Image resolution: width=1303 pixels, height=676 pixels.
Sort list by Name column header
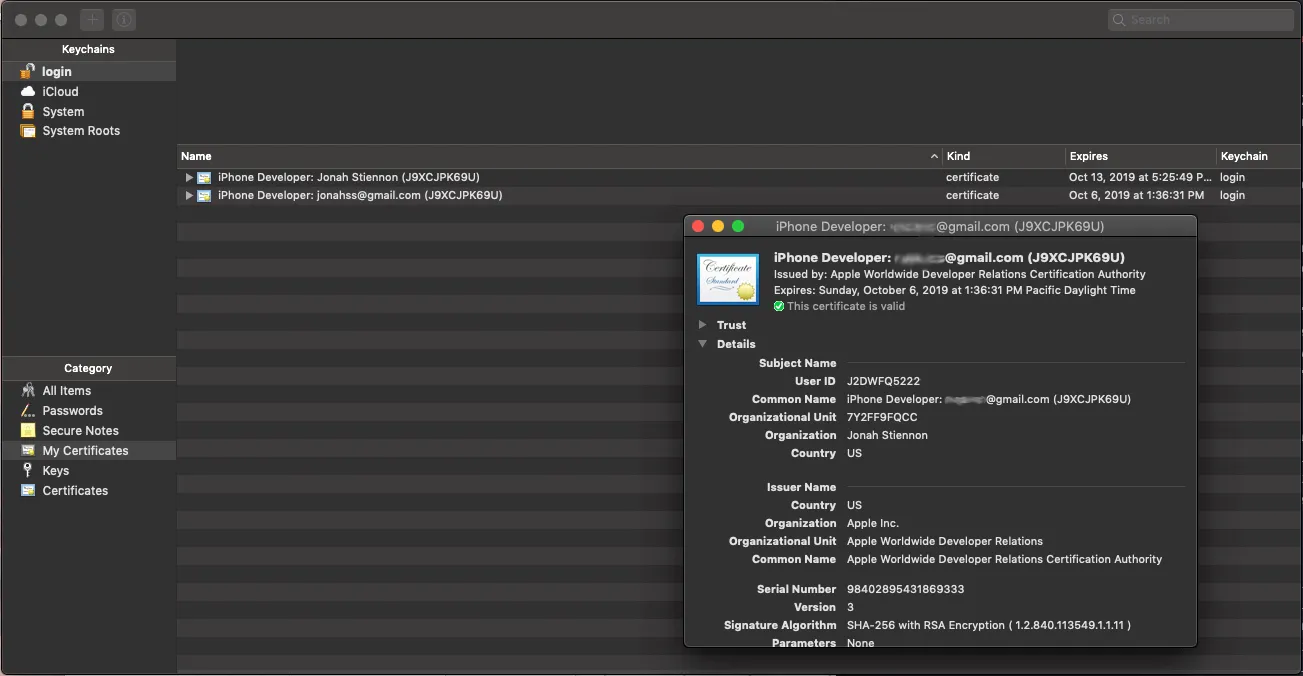pos(560,156)
